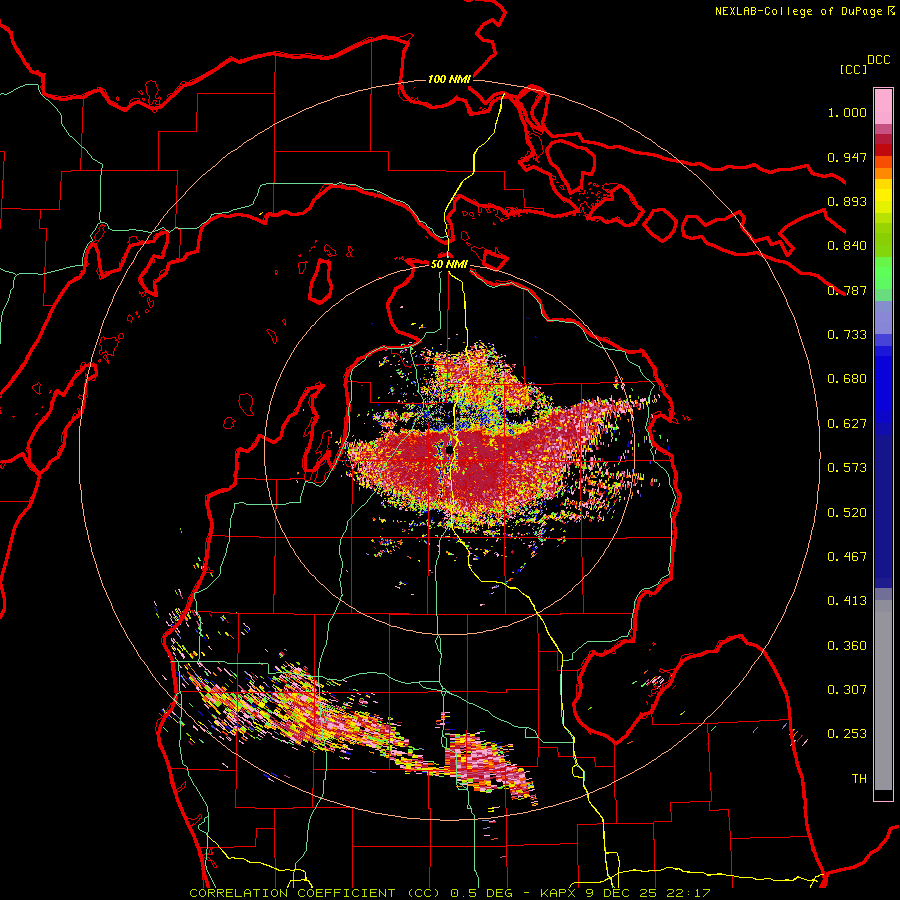This screenshot has height=900, width=900.
Task: Click the 0.467 scale value
Action: 847,557
